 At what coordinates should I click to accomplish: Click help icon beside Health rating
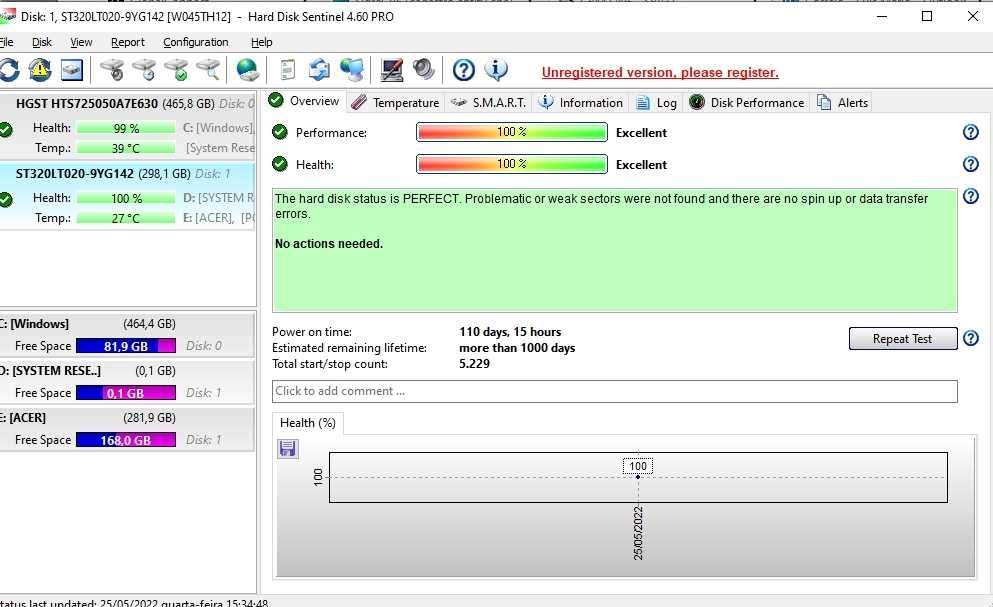click(x=971, y=164)
